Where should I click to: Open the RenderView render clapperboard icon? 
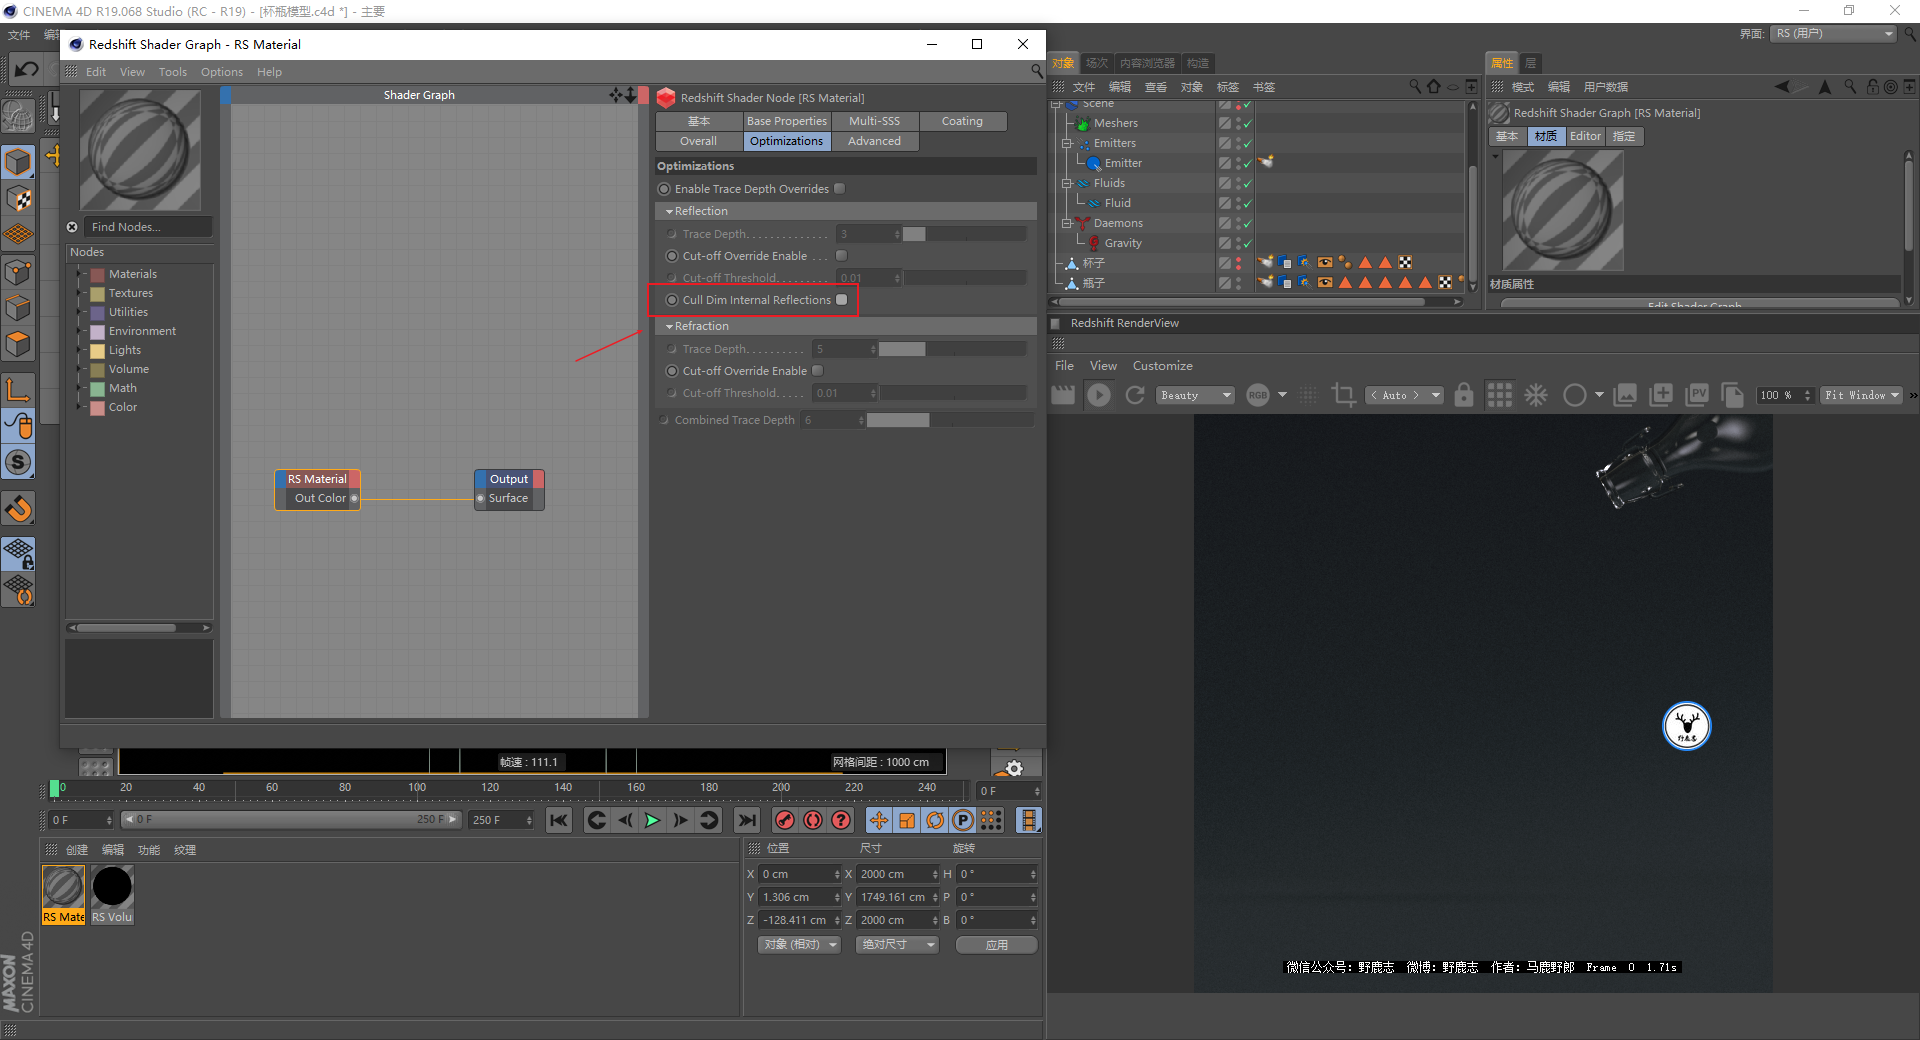tap(1063, 395)
